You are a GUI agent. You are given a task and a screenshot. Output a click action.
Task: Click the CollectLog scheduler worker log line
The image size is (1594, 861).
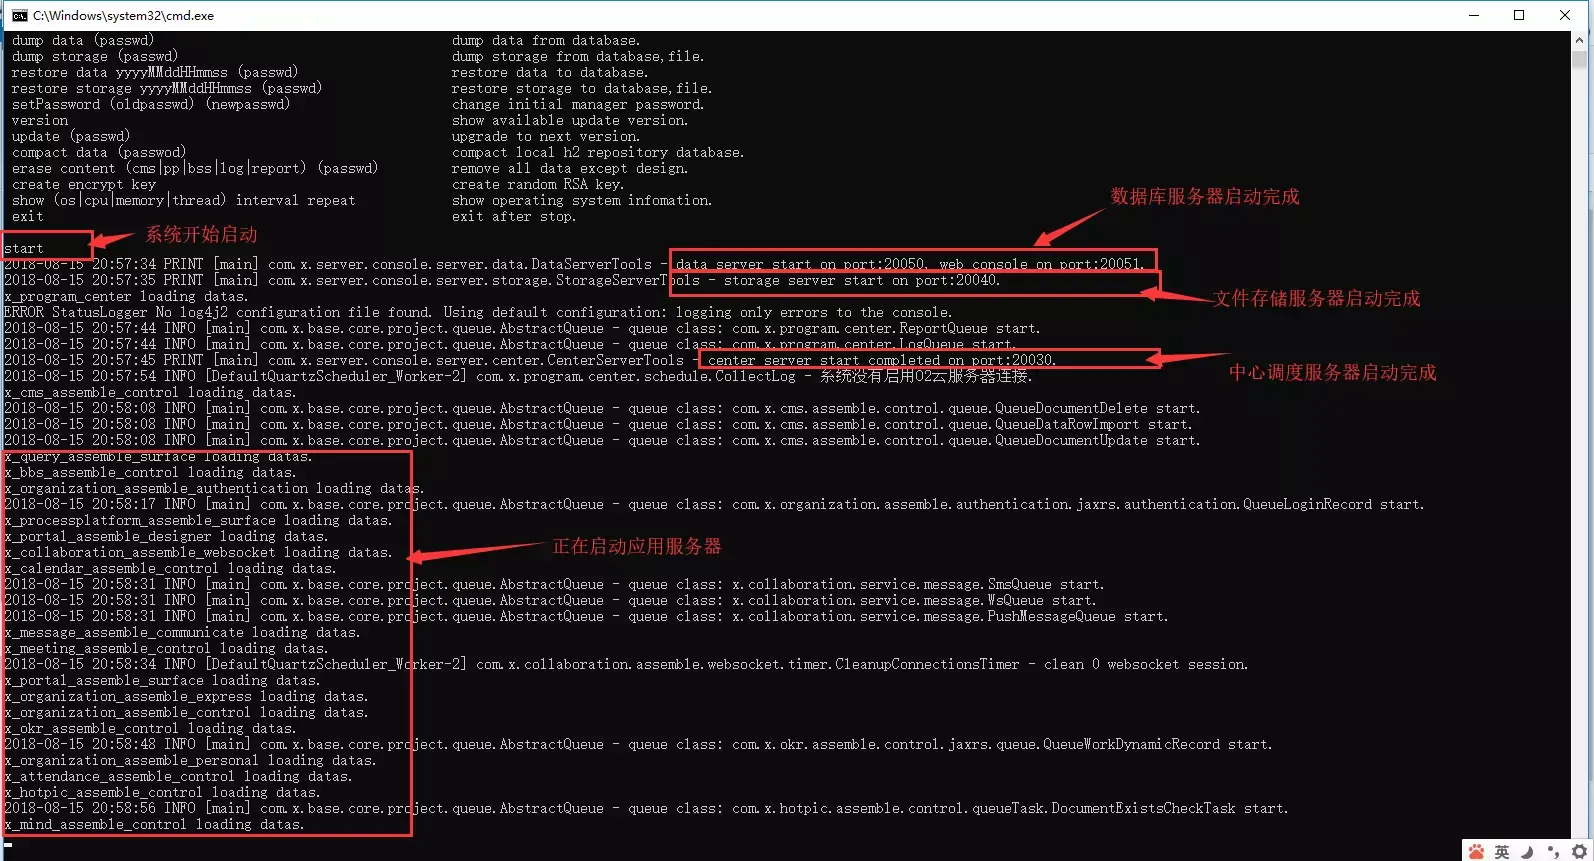point(518,377)
